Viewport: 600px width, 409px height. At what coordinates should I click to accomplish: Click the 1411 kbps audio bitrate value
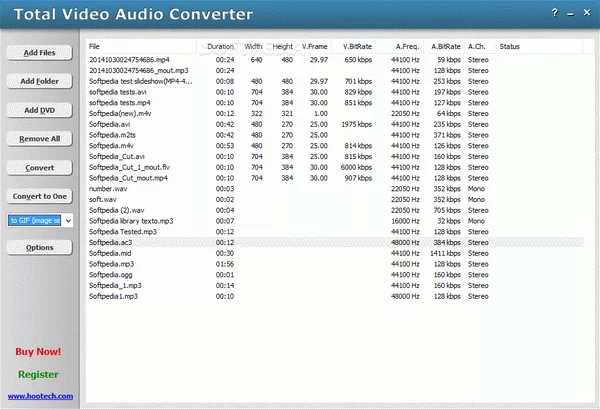point(445,253)
